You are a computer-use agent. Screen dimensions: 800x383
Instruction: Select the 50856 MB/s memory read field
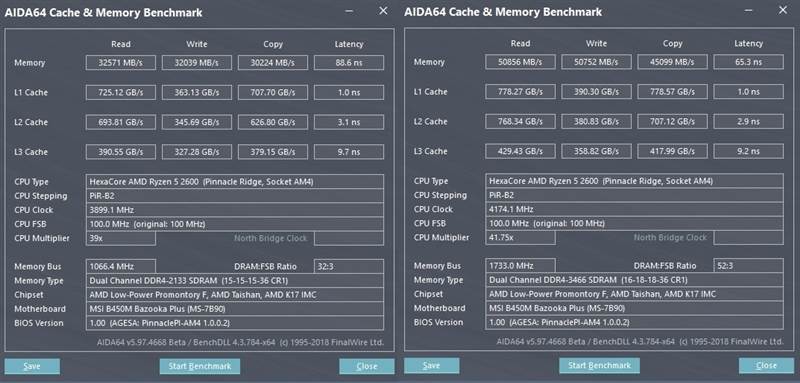click(520, 62)
